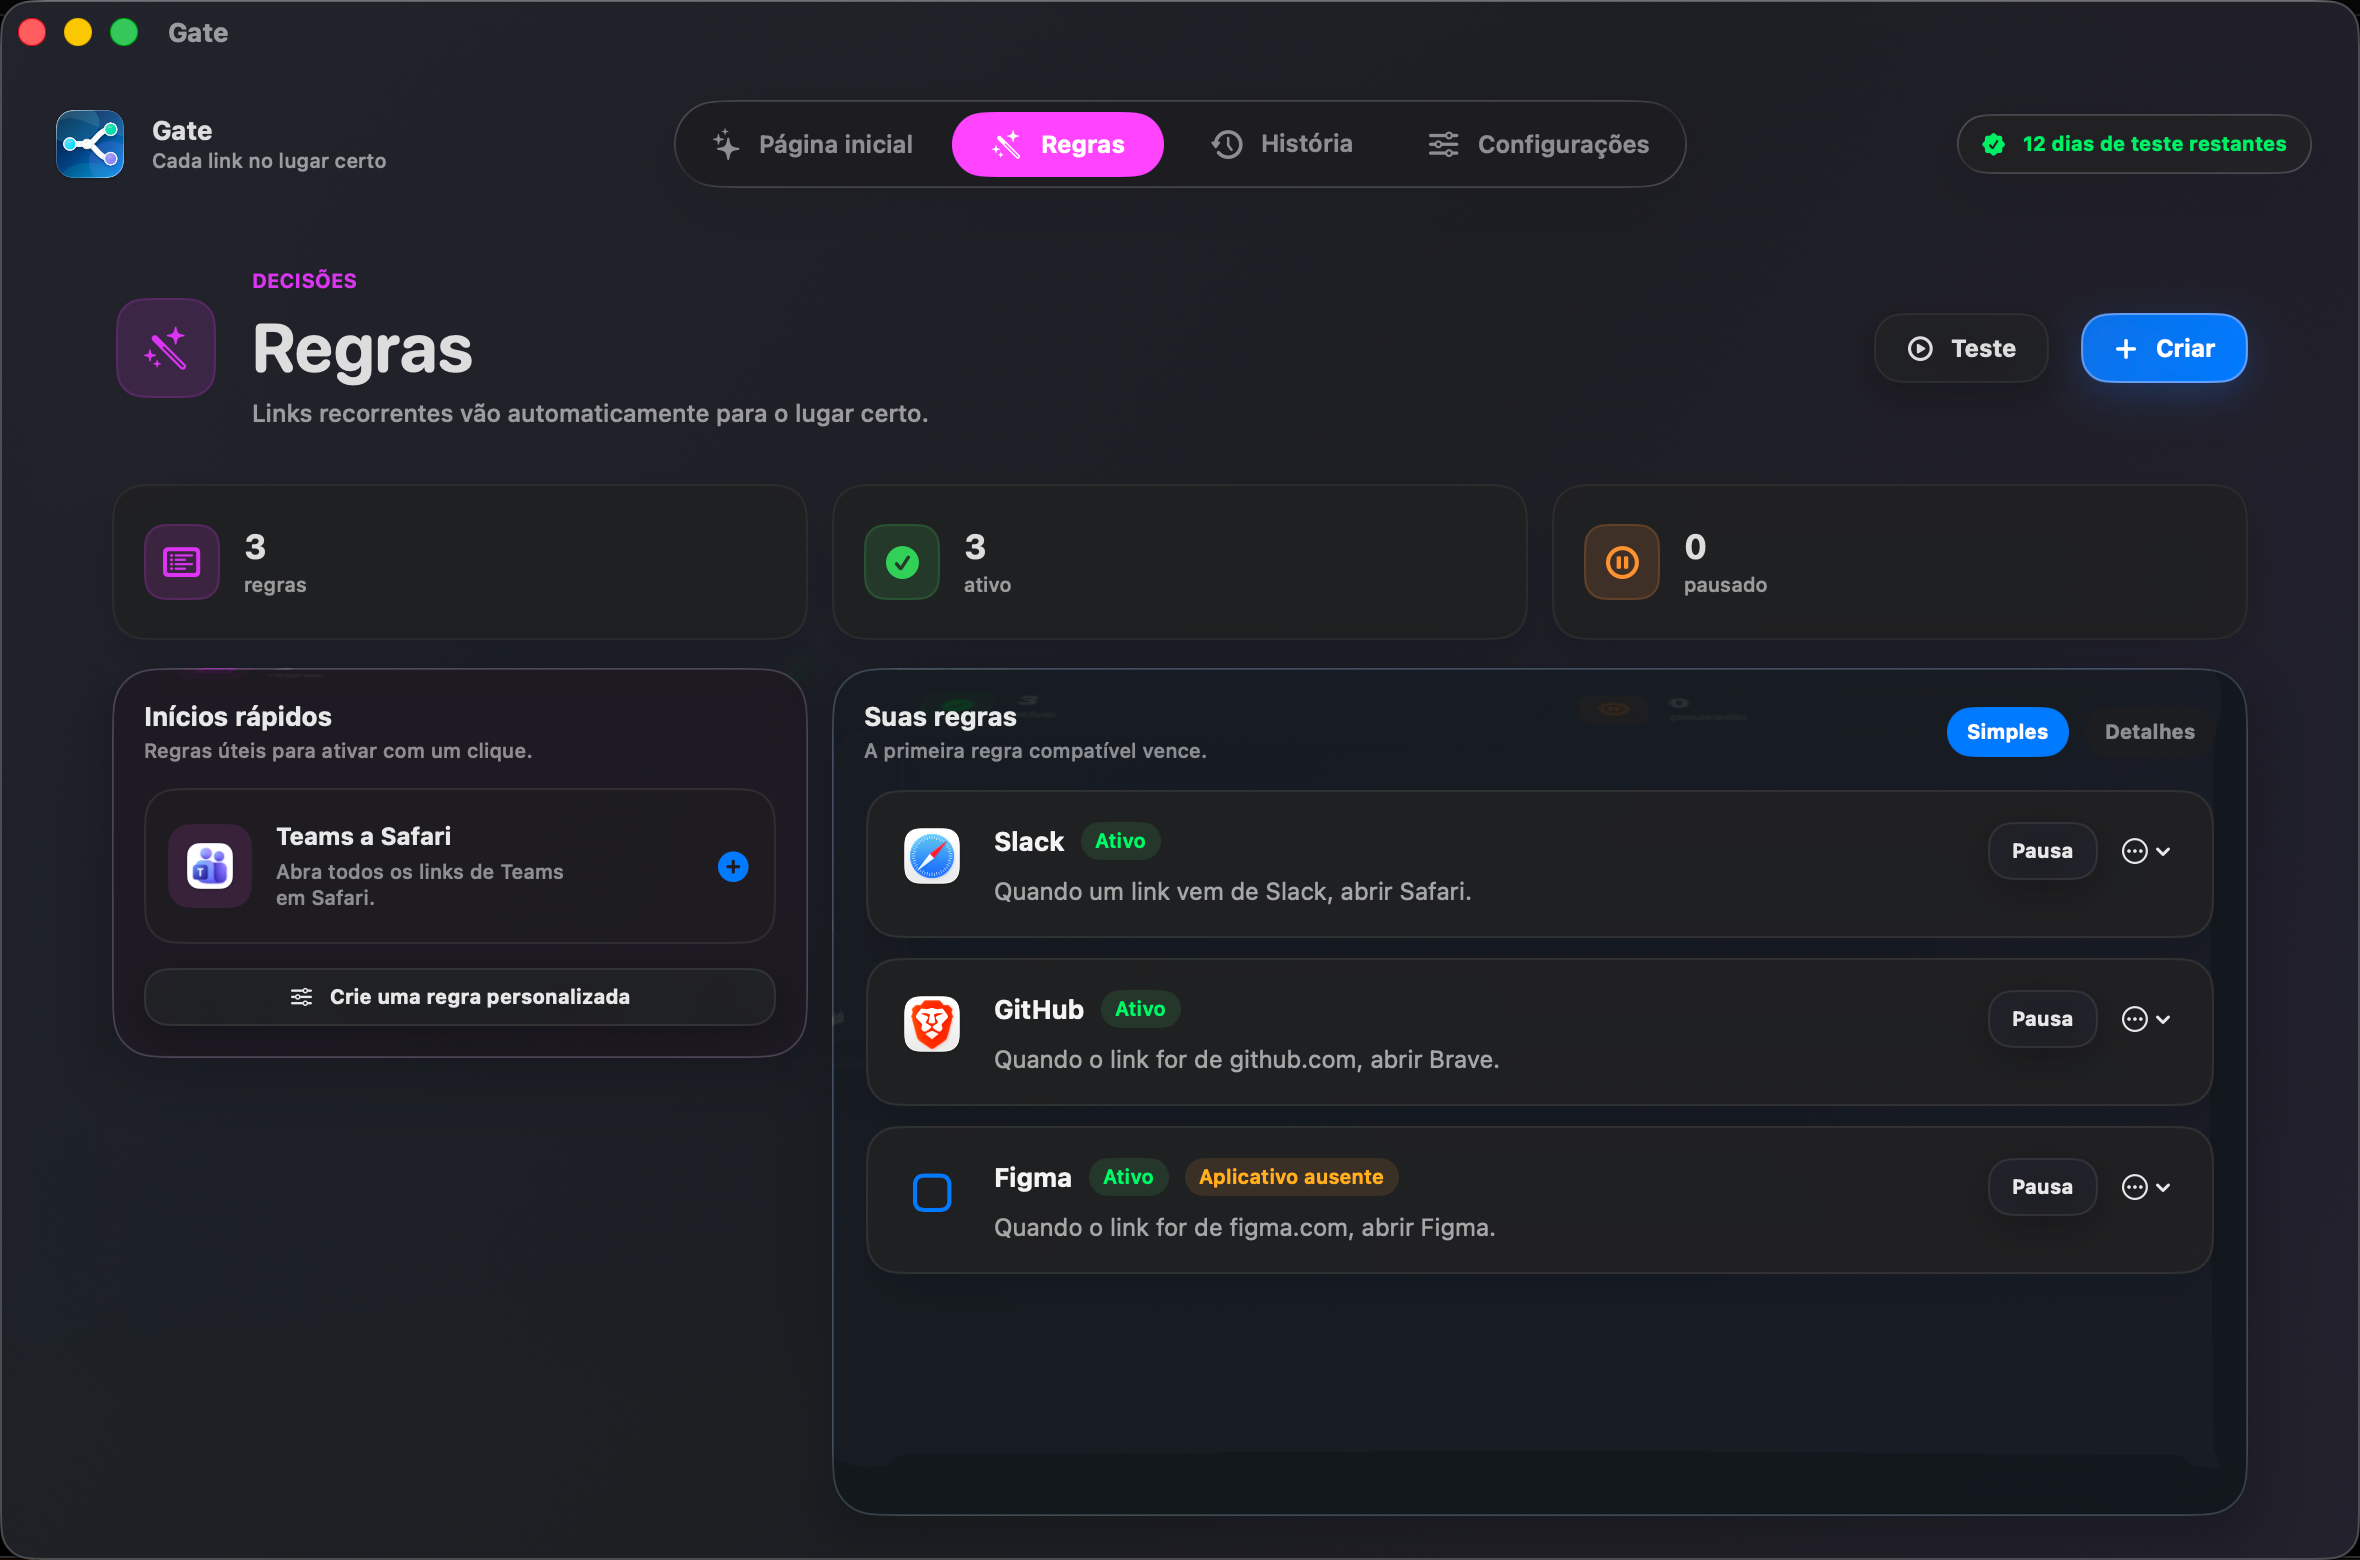Open the Configurações tab
Viewport: 2360px width, 1560px height.
click(x=1538, y=144)
